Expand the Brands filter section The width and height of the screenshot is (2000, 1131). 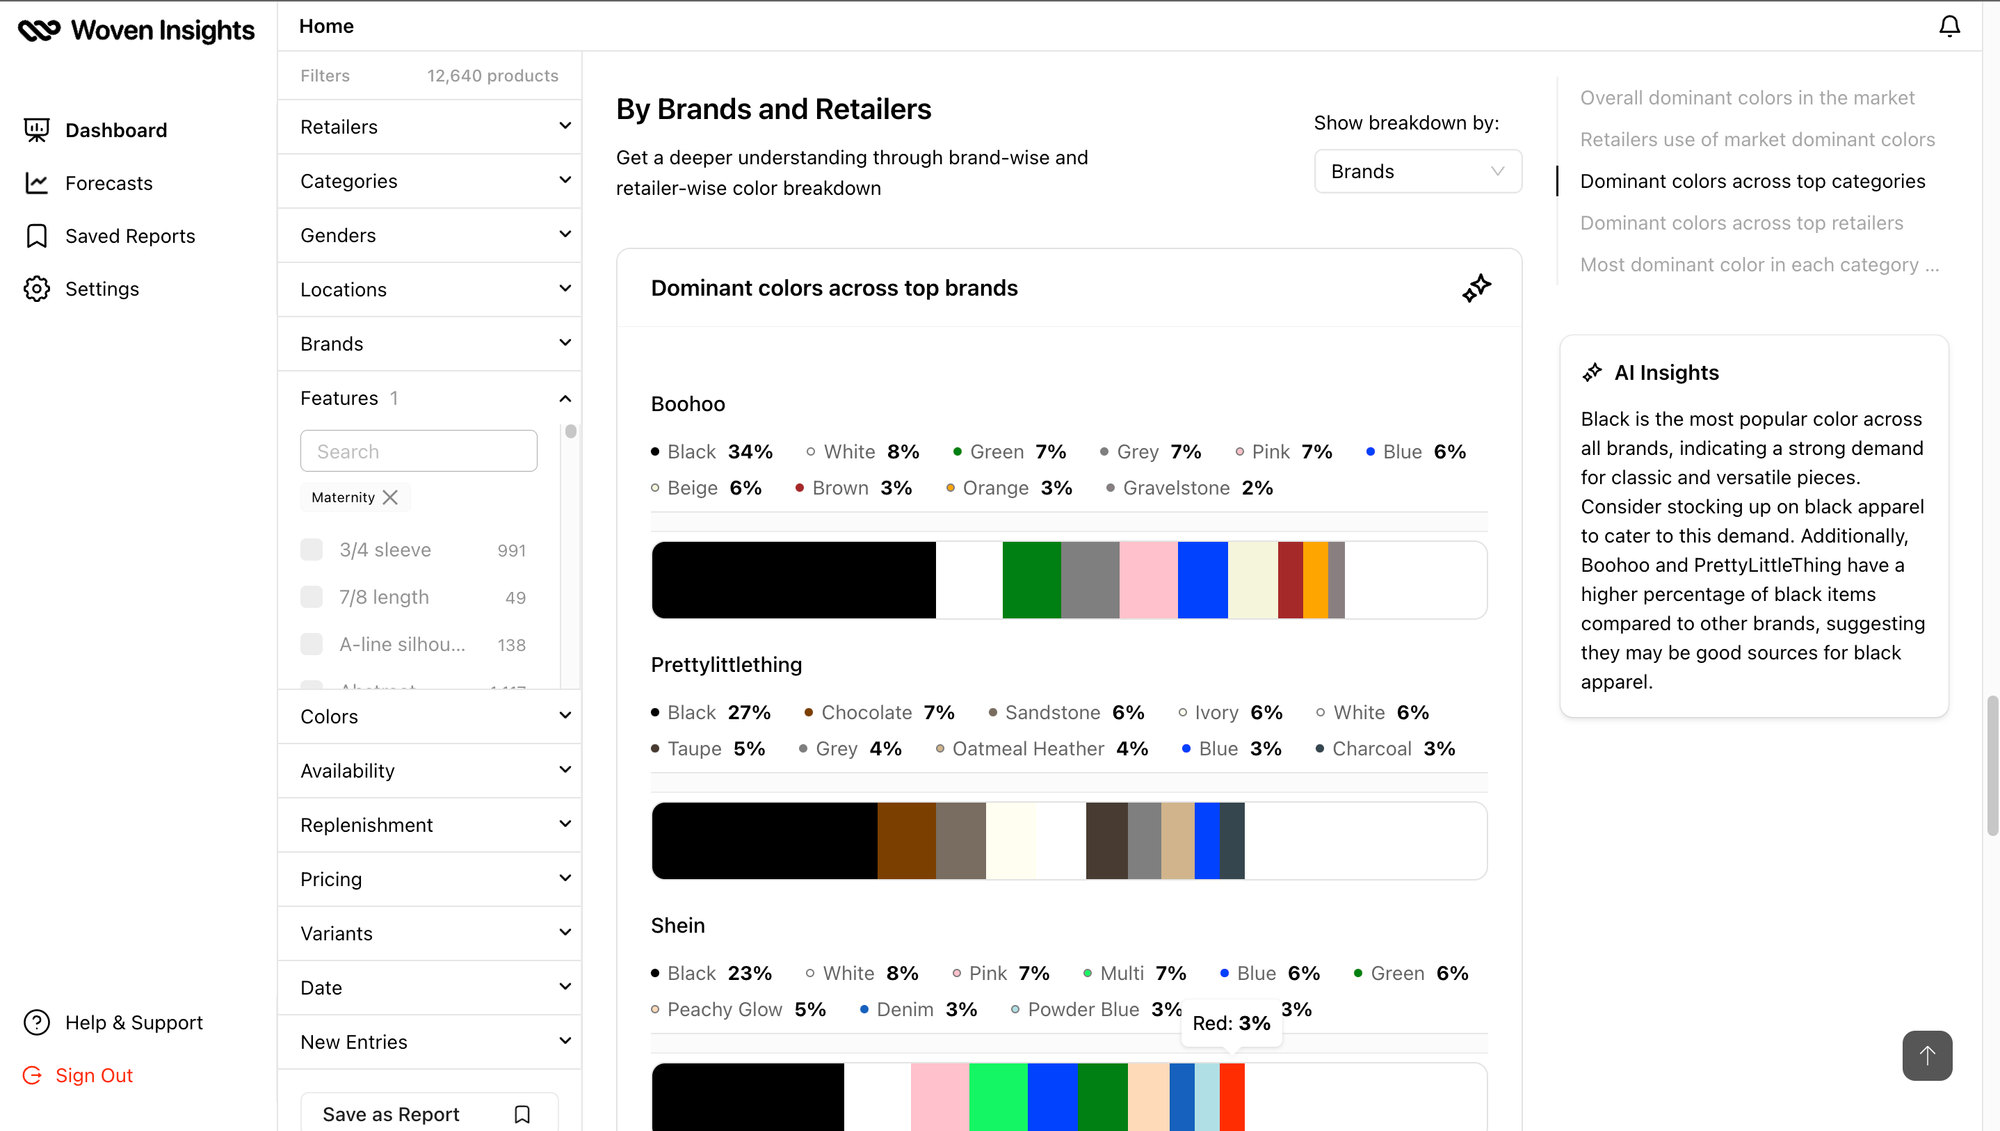[x=430, y=343]
